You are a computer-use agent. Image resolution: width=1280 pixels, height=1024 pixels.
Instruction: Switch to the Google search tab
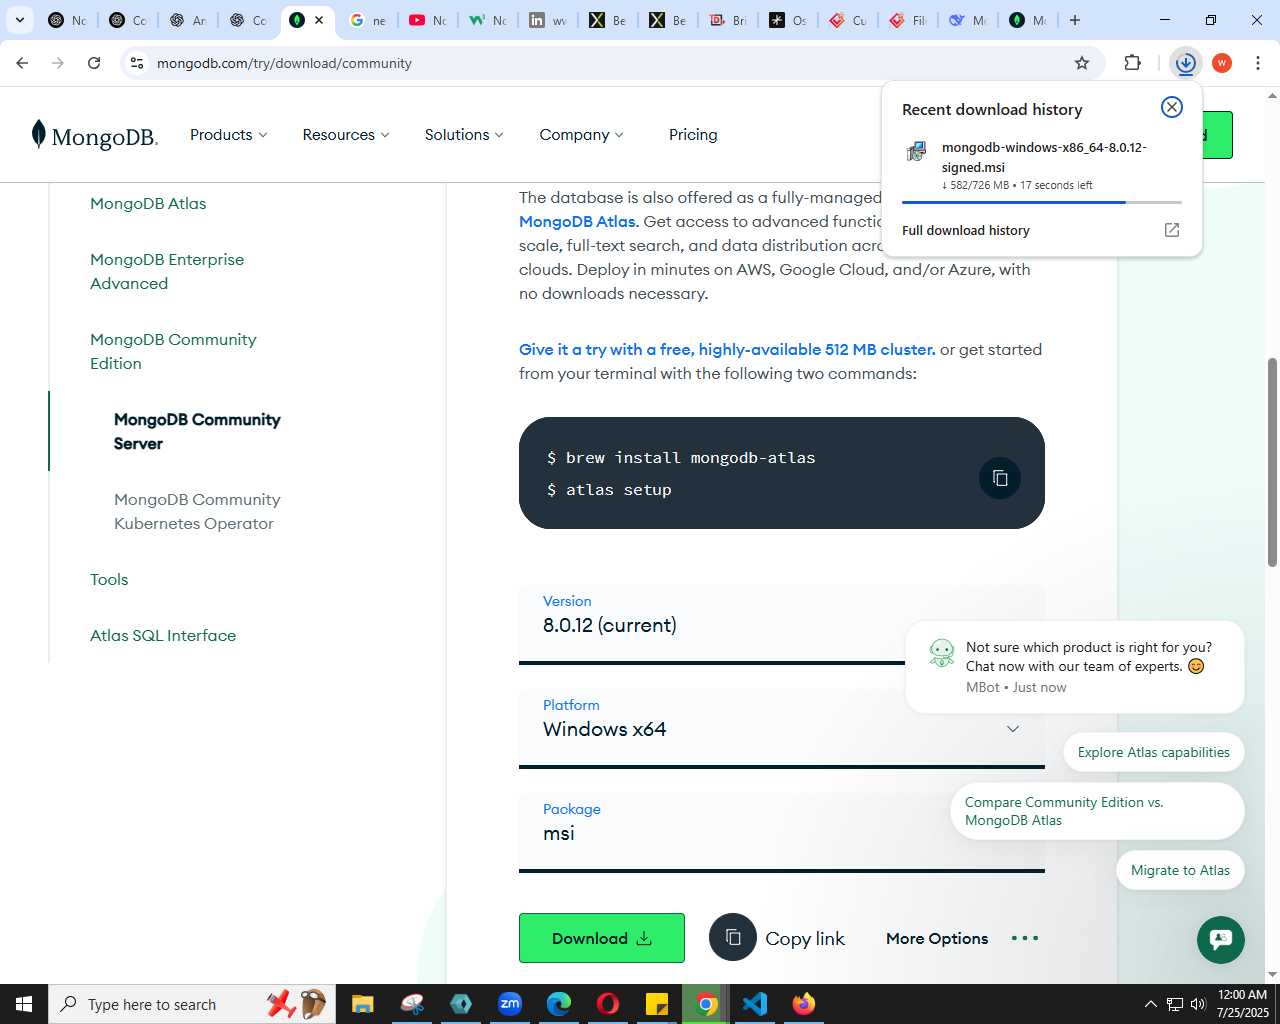point(367,20)
